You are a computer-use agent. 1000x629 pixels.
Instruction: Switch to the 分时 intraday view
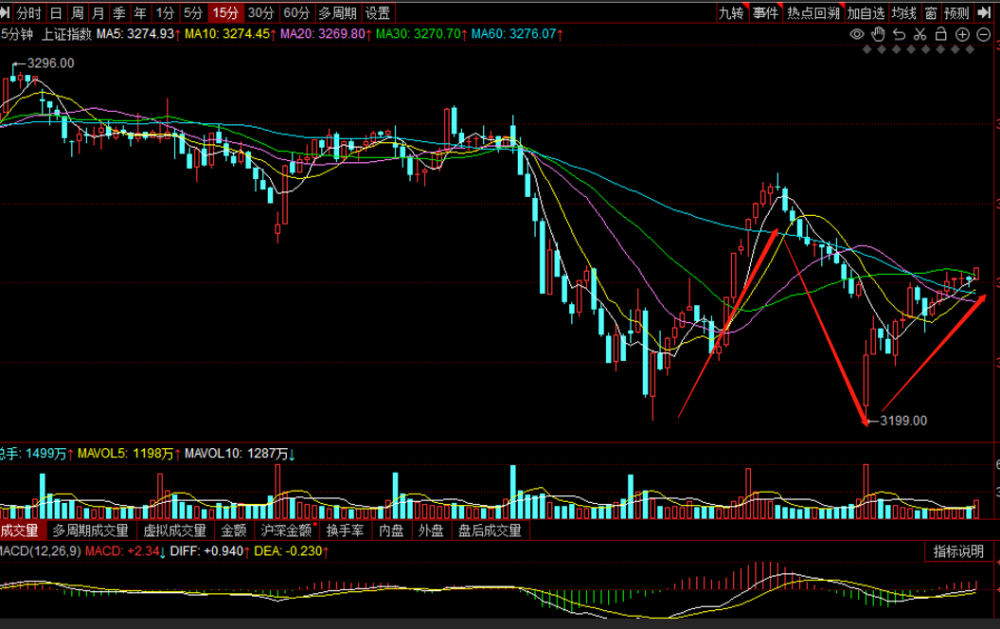(29, 13)
